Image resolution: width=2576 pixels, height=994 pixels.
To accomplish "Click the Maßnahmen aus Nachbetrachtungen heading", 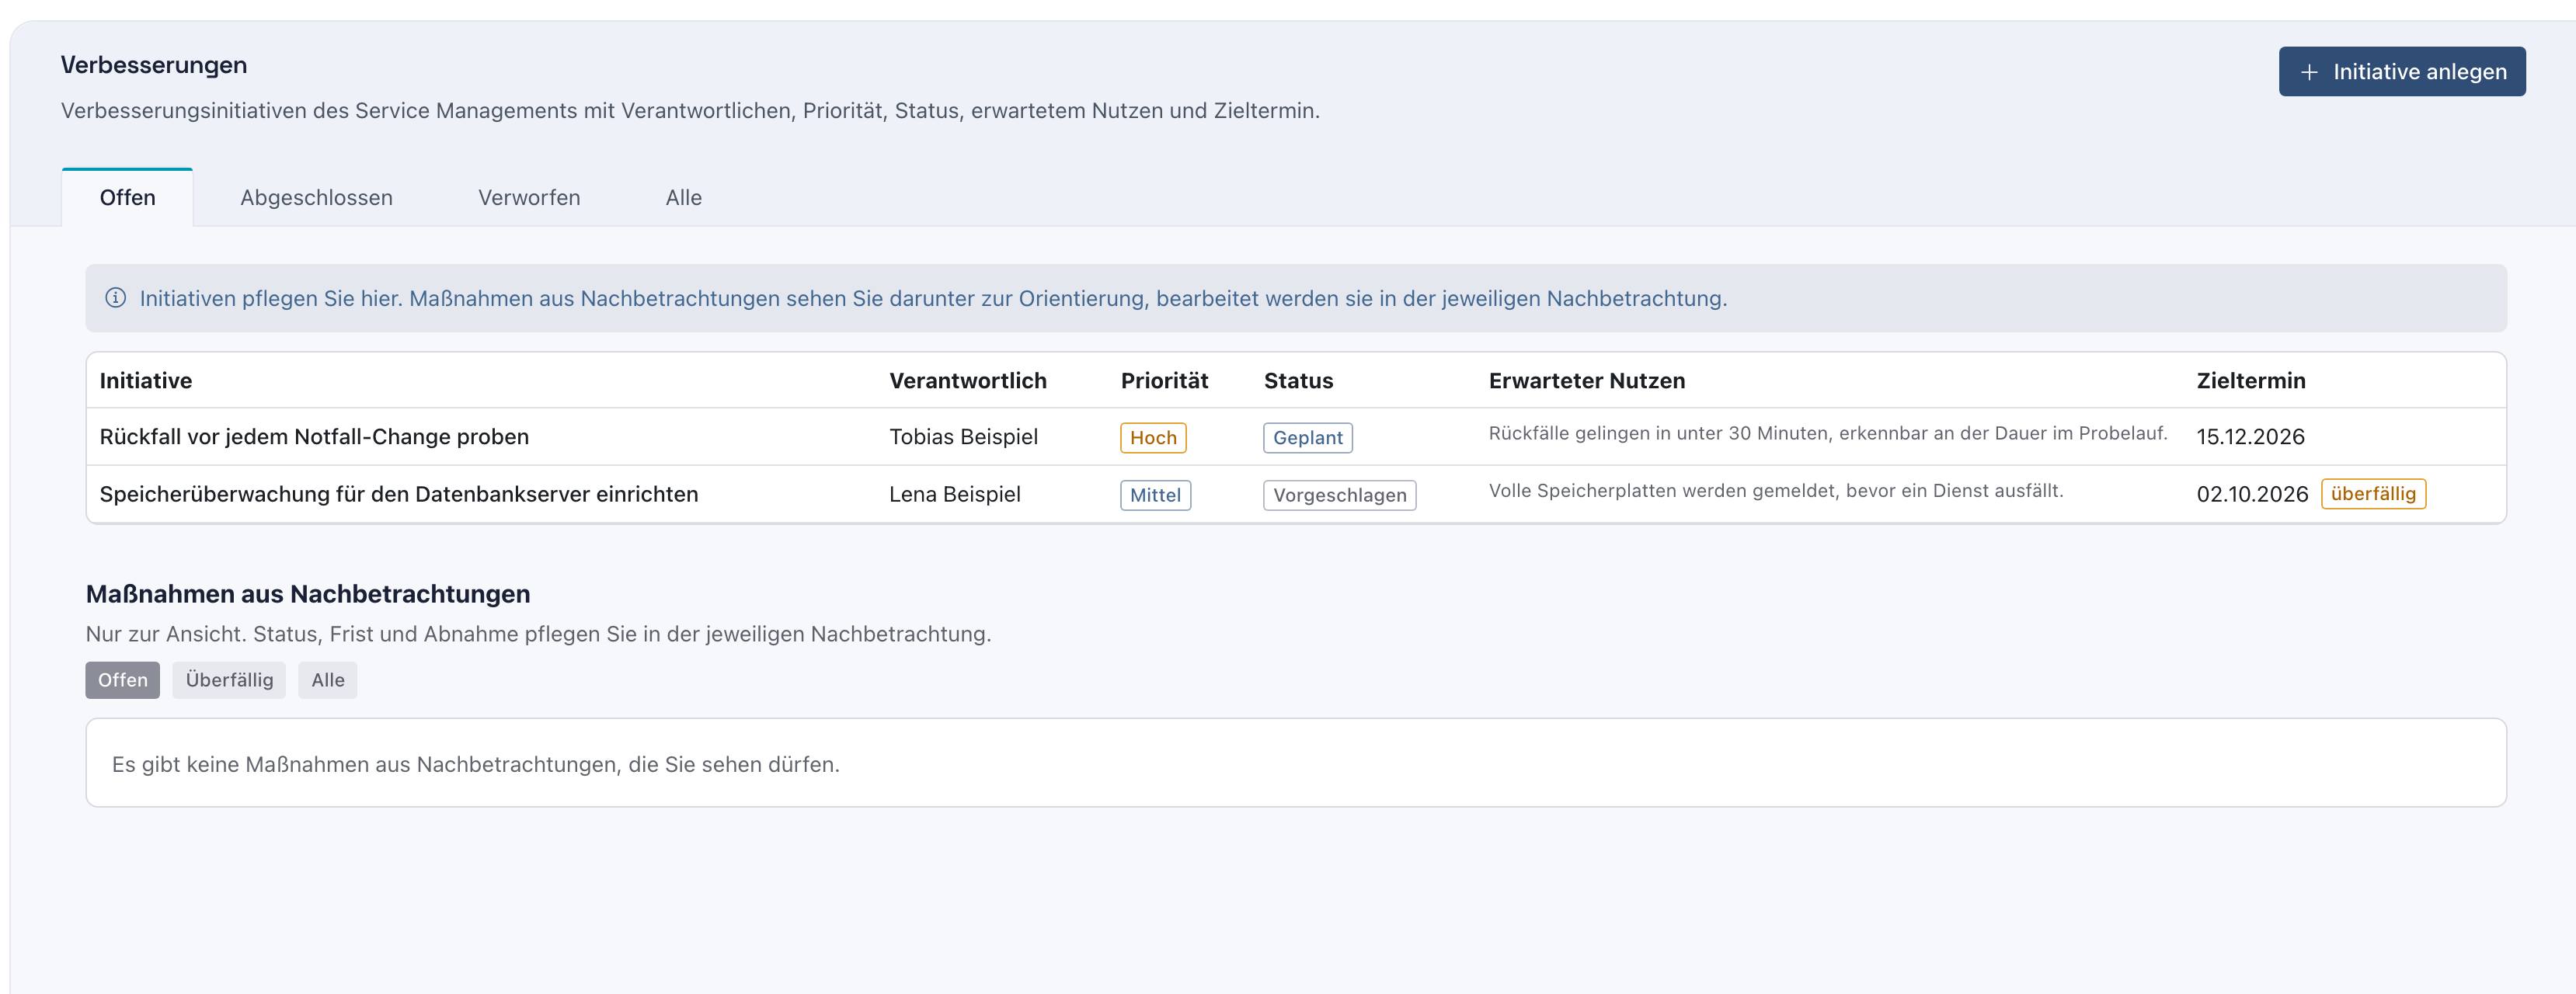I will (x=308, y=594).
